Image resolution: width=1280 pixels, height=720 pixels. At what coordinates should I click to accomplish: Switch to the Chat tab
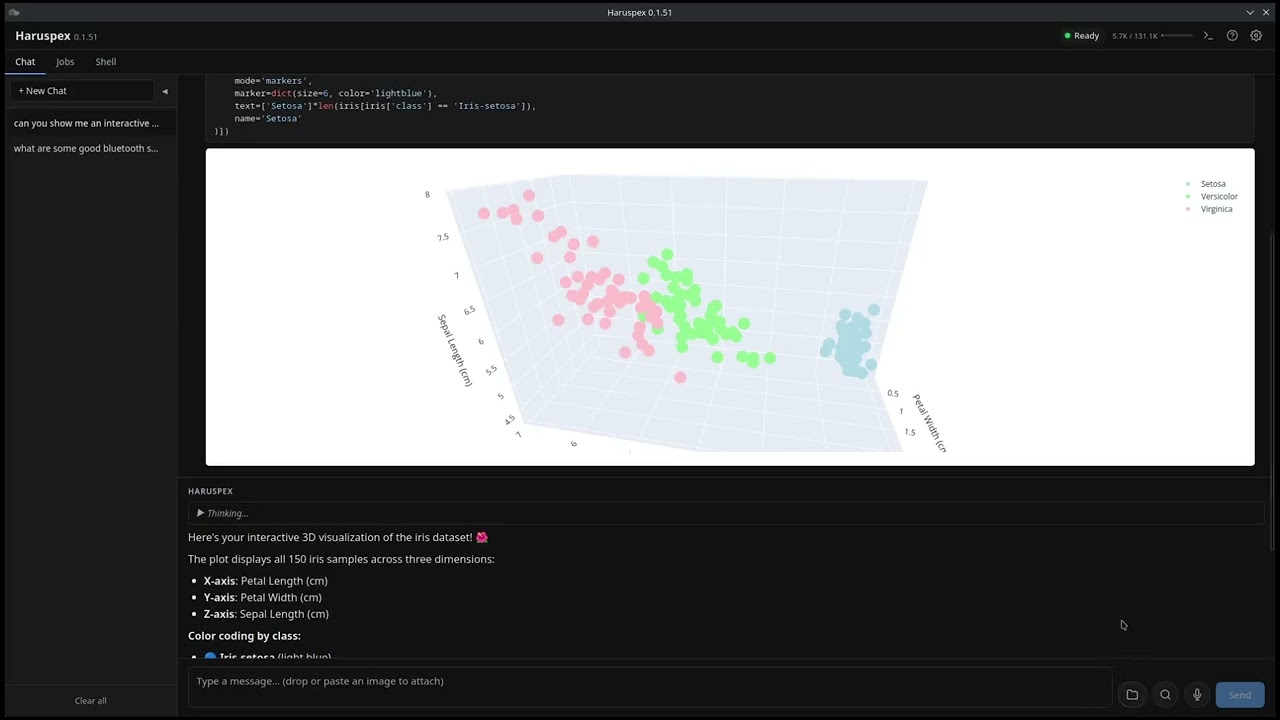[25, 62]
